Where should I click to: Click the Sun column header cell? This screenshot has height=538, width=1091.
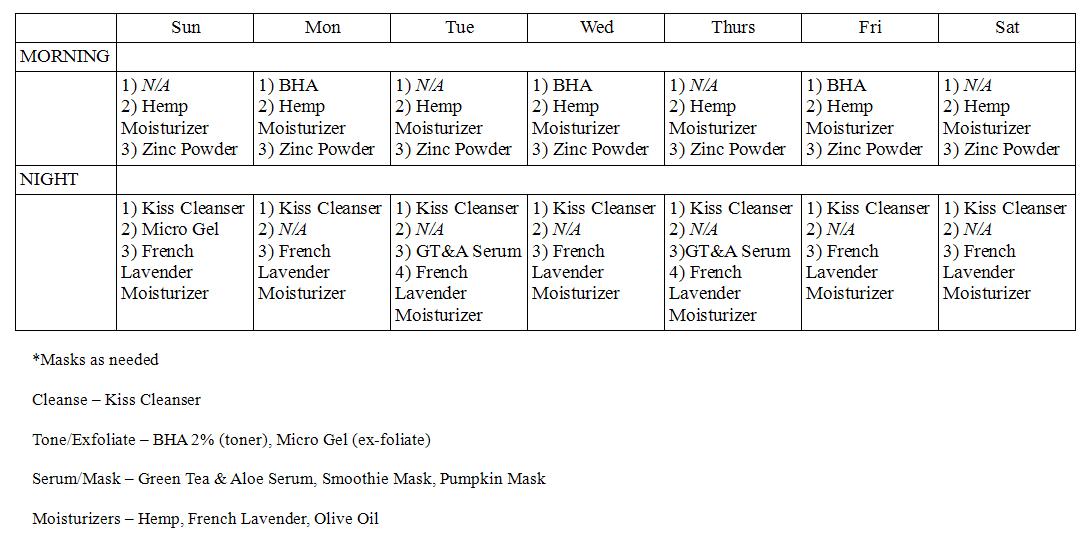pyautogui.click(x=185, y=27)
